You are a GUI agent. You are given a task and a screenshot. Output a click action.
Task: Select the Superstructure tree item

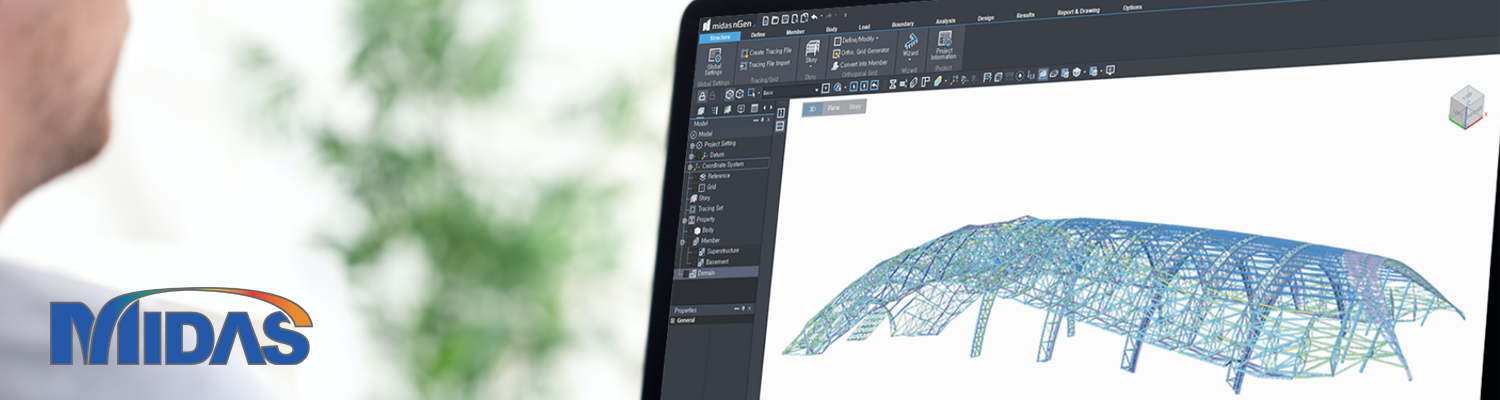tap(722, 251)
